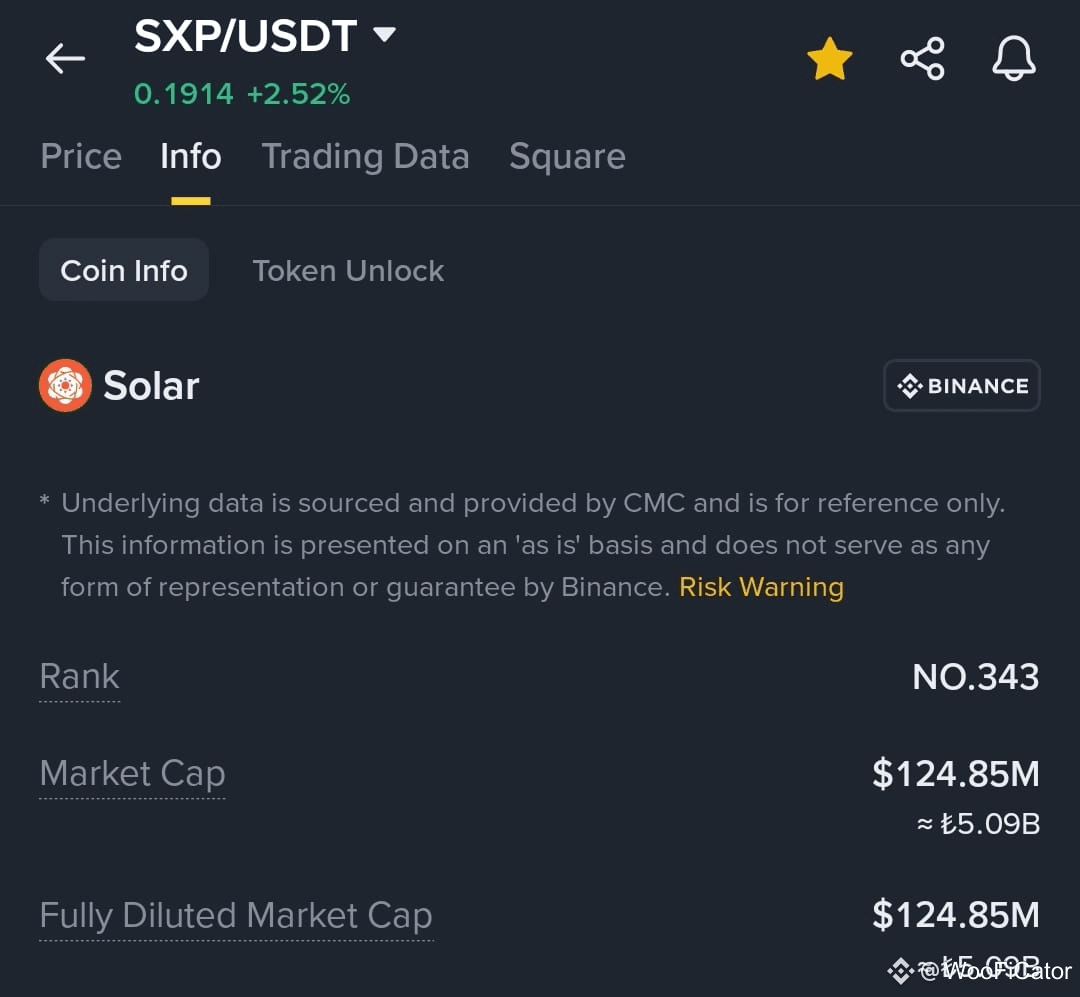Viewport: 1080px width, 997px height.
Task: Show Fully Diluted Market Cap tooltip
Action: 236,916
